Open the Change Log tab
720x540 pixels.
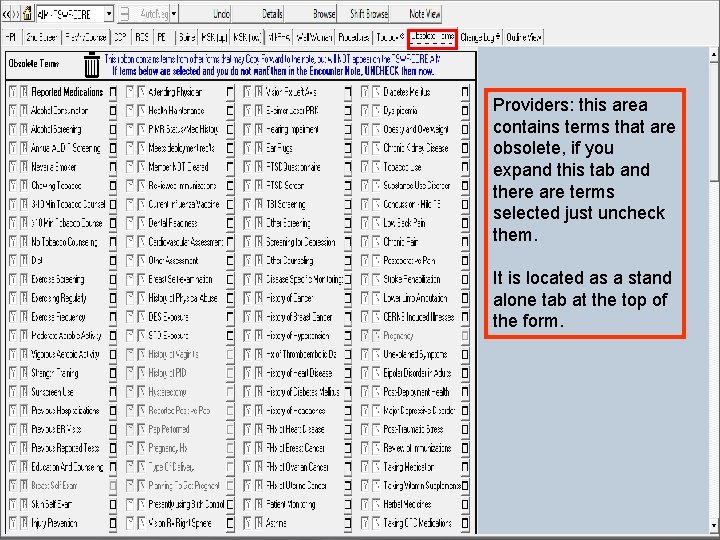(480, 37)
